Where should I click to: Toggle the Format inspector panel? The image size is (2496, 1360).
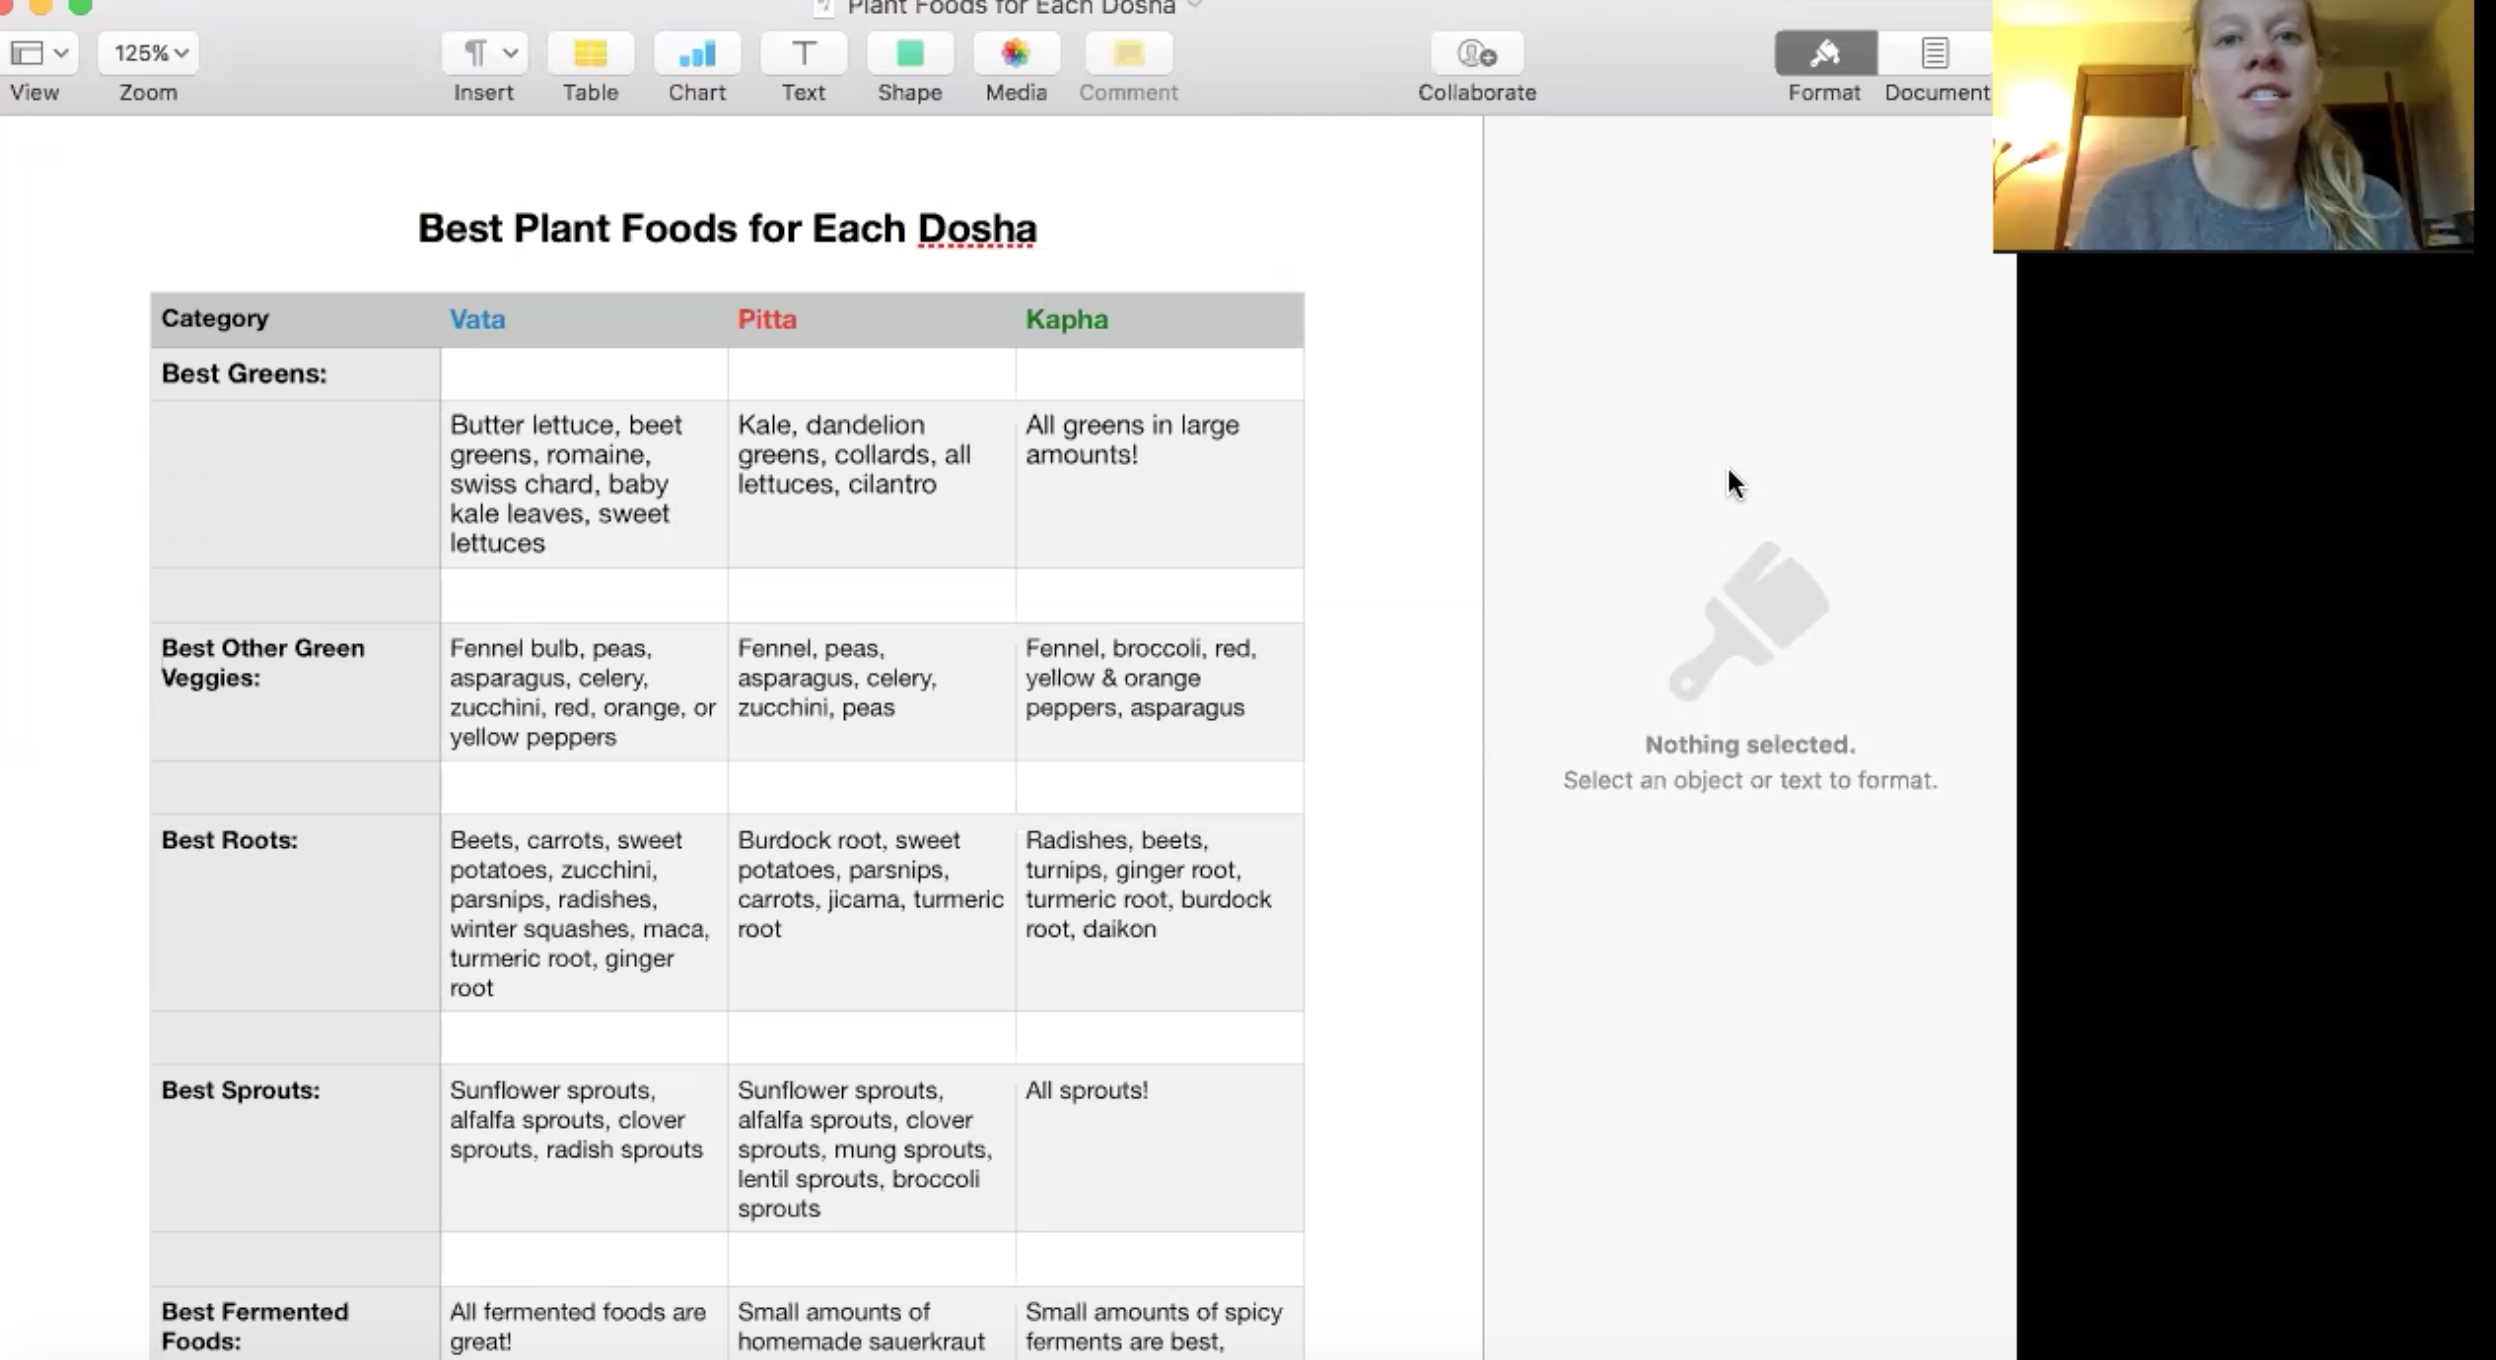coord(1824,53)
